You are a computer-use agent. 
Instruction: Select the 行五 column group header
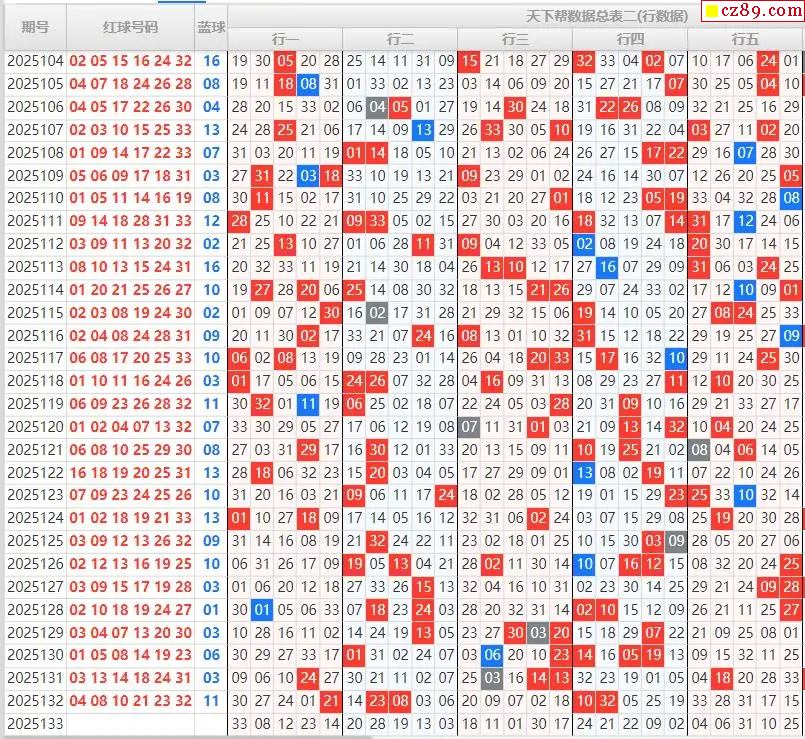745,39
